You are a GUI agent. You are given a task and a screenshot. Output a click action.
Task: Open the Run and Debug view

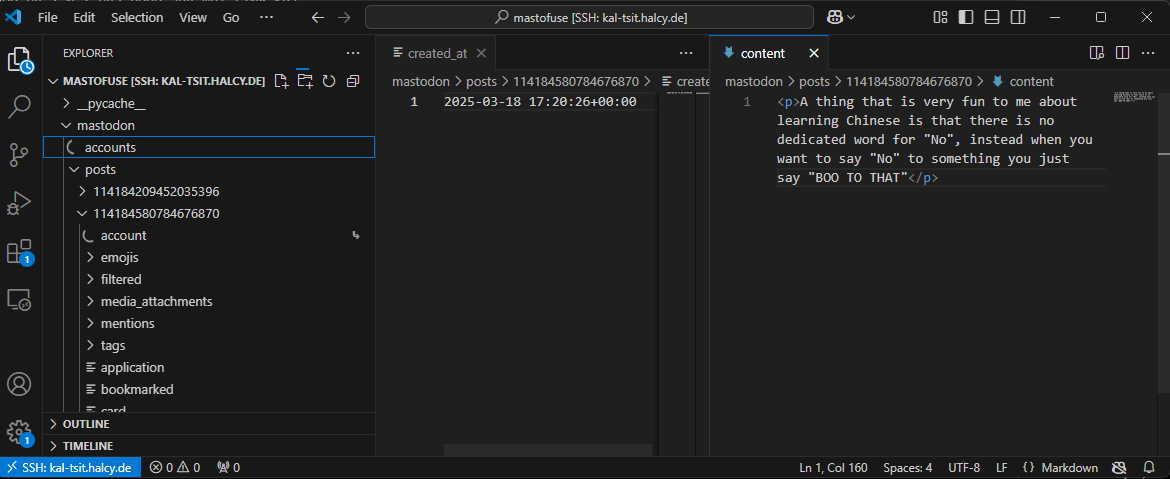(x=20, y=203)
